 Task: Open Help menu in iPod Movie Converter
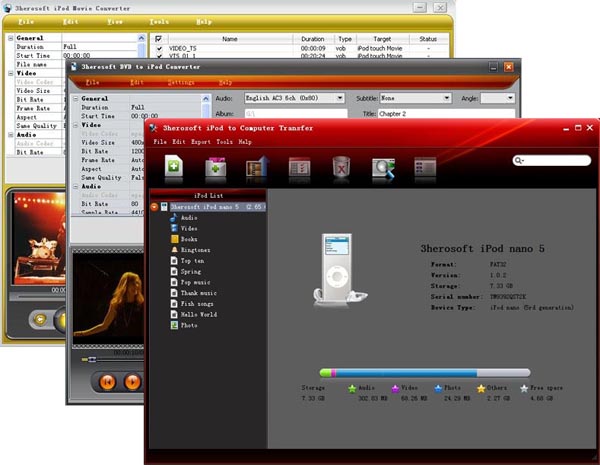click(x=204, y=22)
